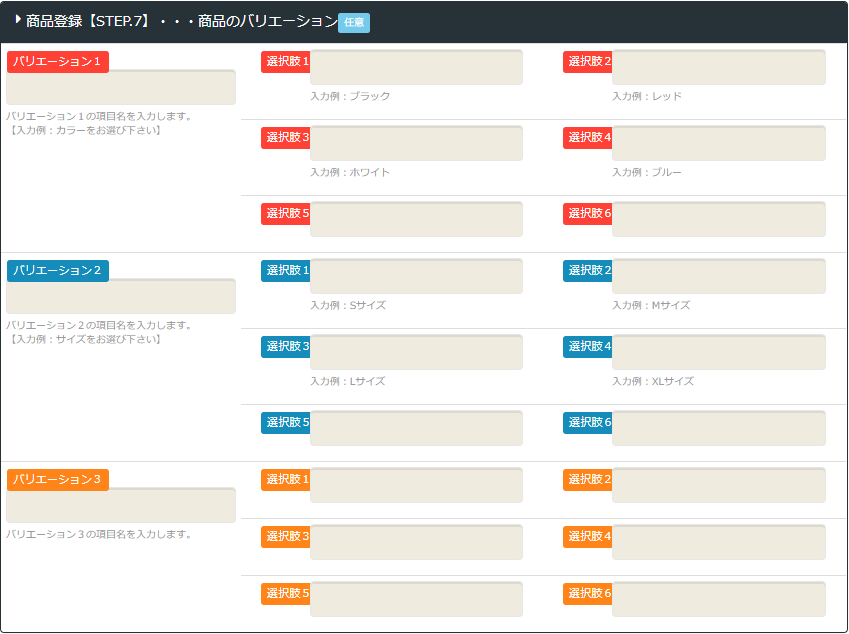Viewport: 849px width, 634px height.
Task: Click orange 選択肢1 input in Variation 3
Action: point(416,486)
